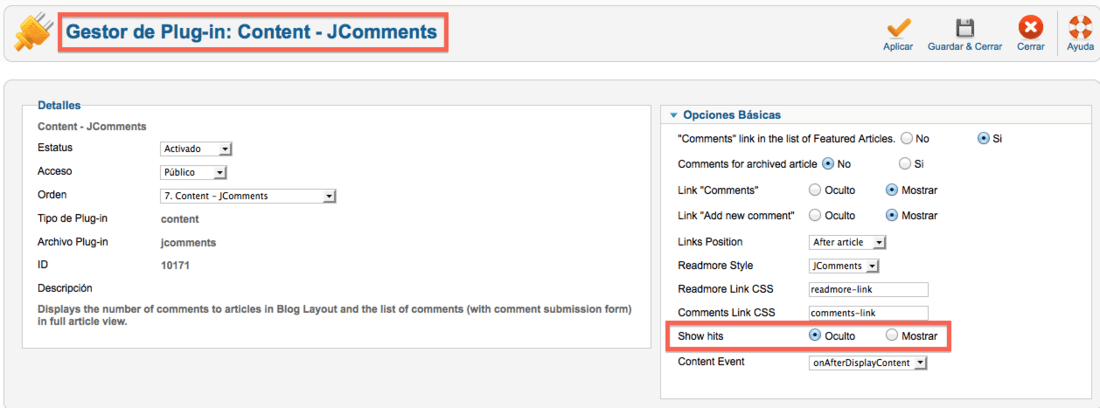This screenshot has width=1100, height=408.
Task: Open the Readmore Style JComments dropdown
Action: pyautogui.click(x=844, y=266)
